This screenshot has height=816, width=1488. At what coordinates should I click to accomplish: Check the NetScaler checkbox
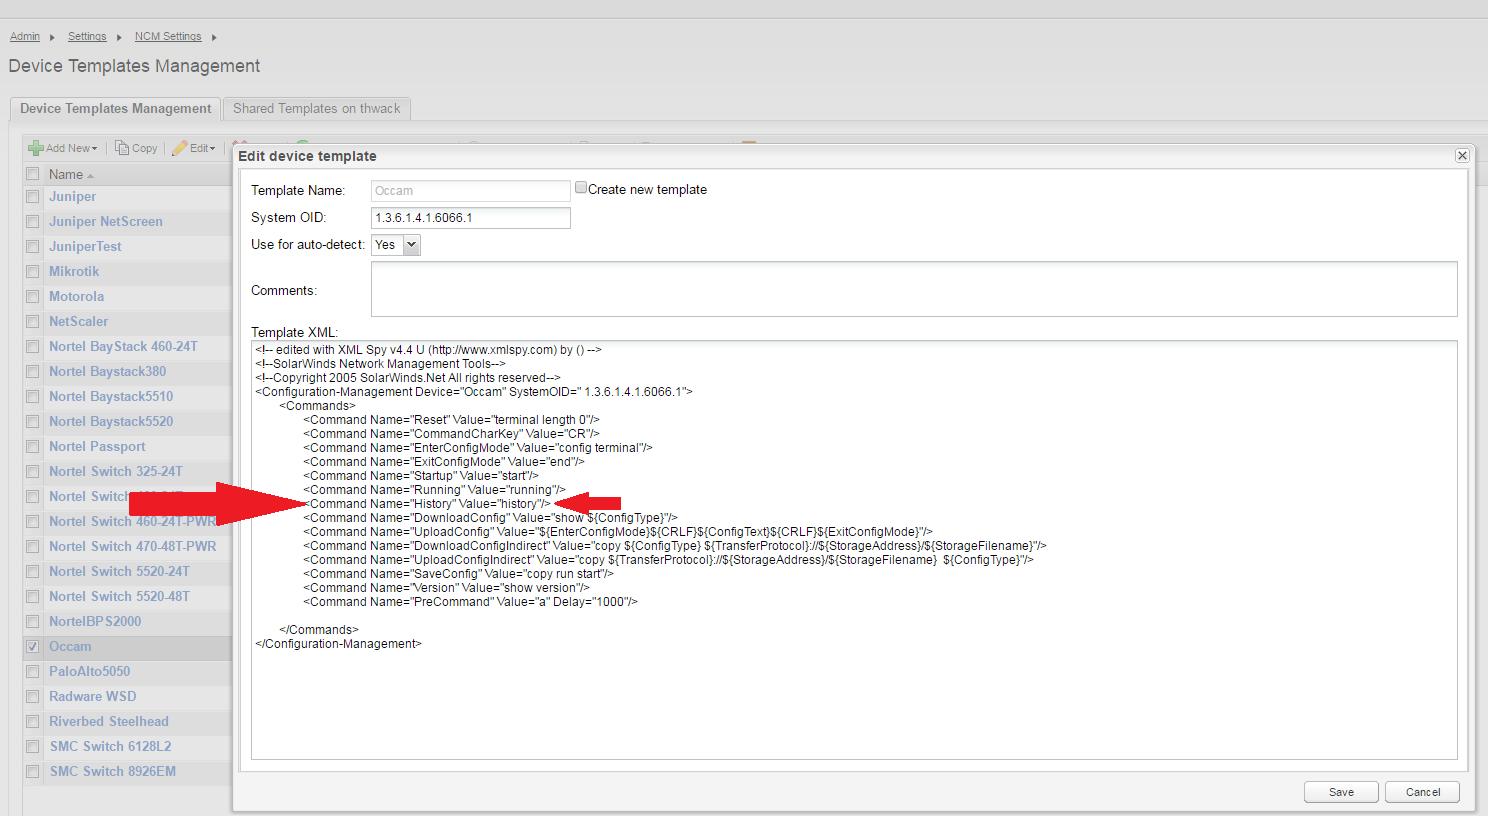click(33, 322)
